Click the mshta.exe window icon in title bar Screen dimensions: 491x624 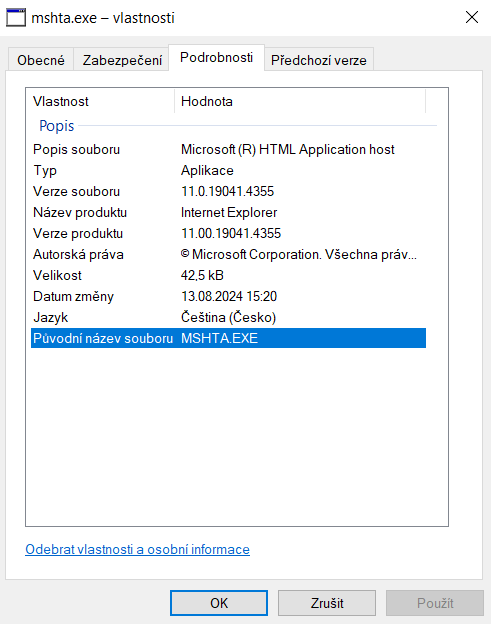point(16,18)
